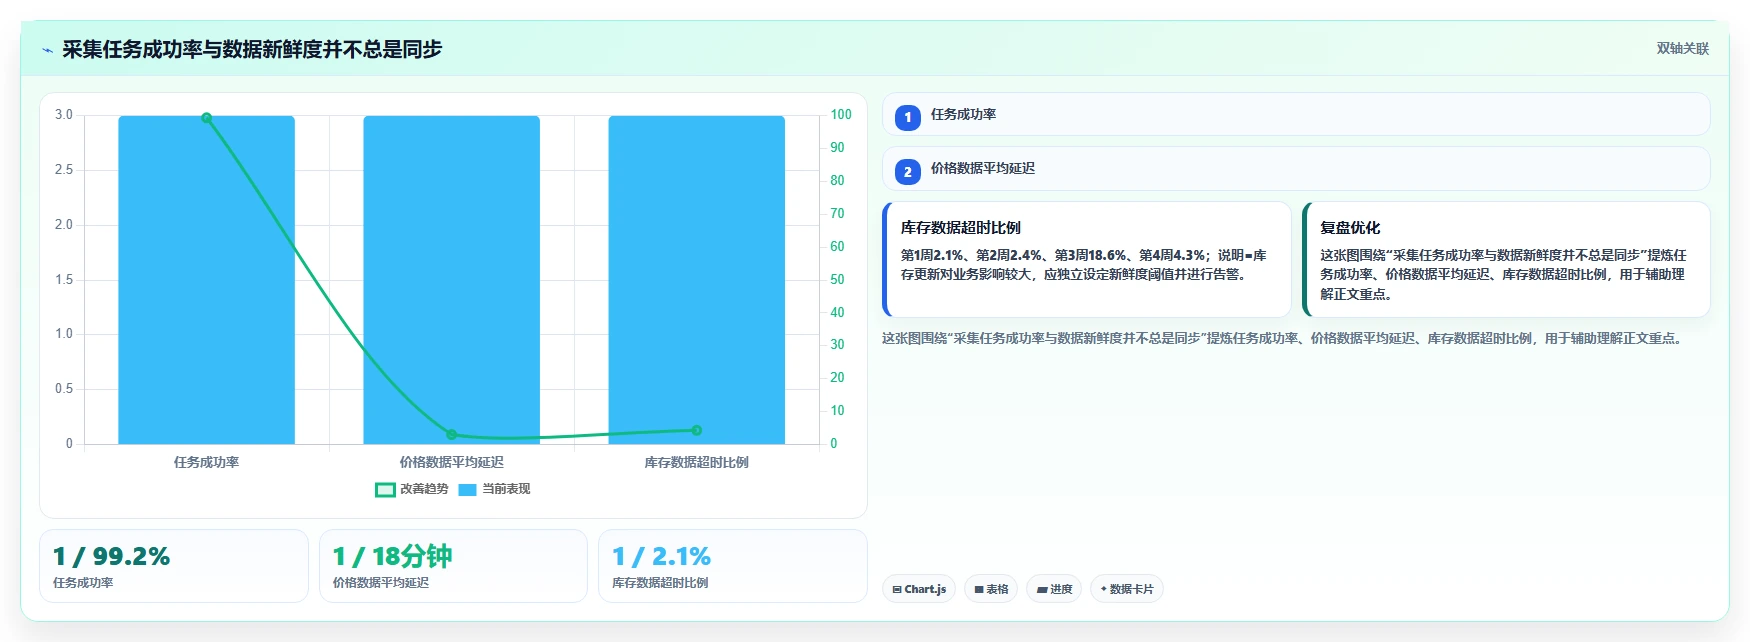This screenshot has width=1750, height=642.
Task: Open the 价格数据平均延迟 list row
Action: pyautogui.click(x=1296, y=169)
